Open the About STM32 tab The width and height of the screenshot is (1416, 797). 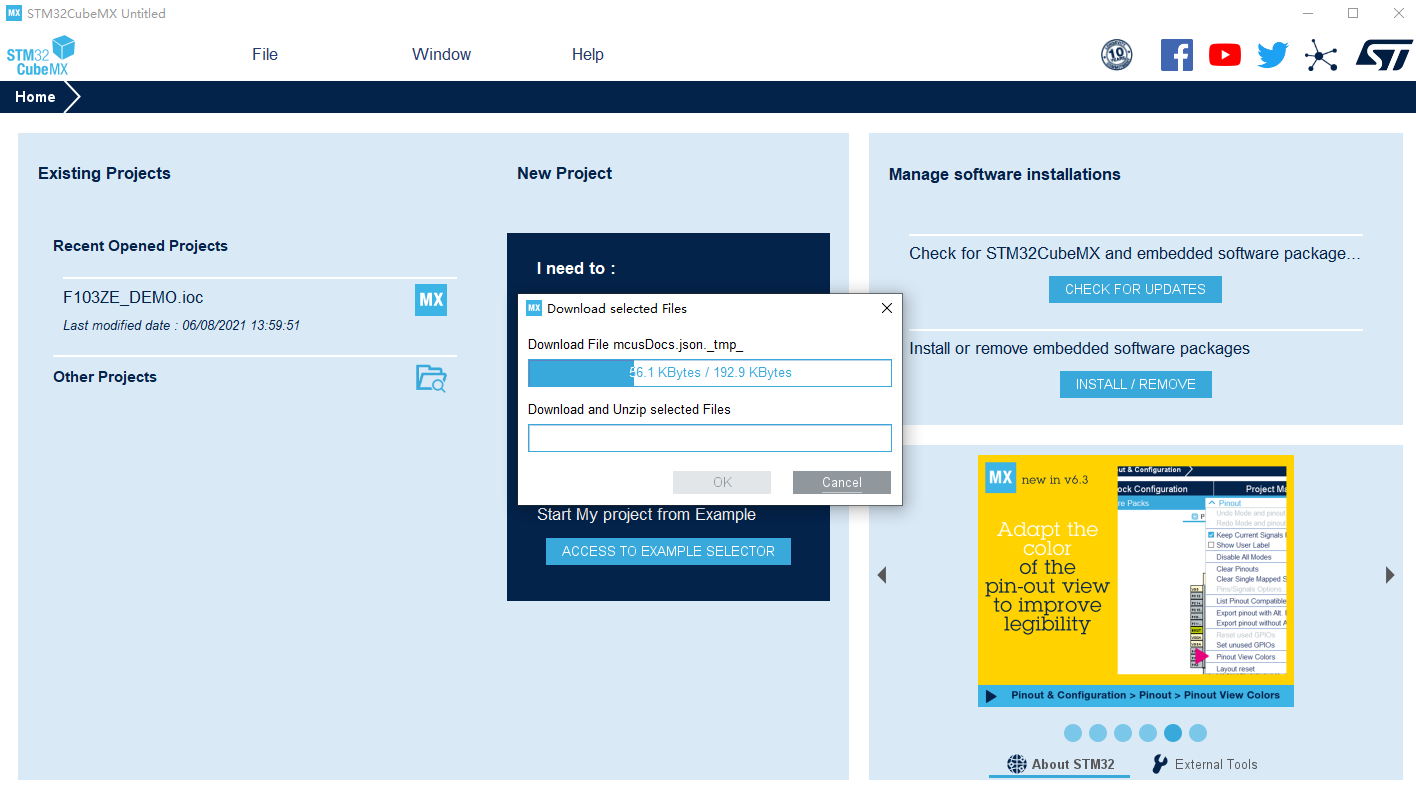(1060, 764)
